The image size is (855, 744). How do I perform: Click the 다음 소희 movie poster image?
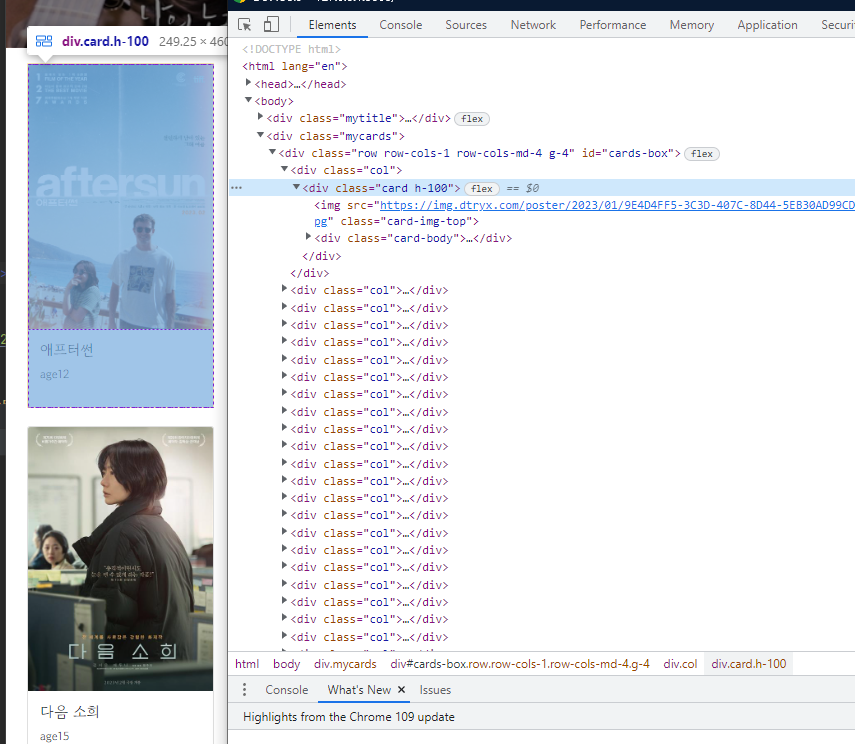[121, 559]
